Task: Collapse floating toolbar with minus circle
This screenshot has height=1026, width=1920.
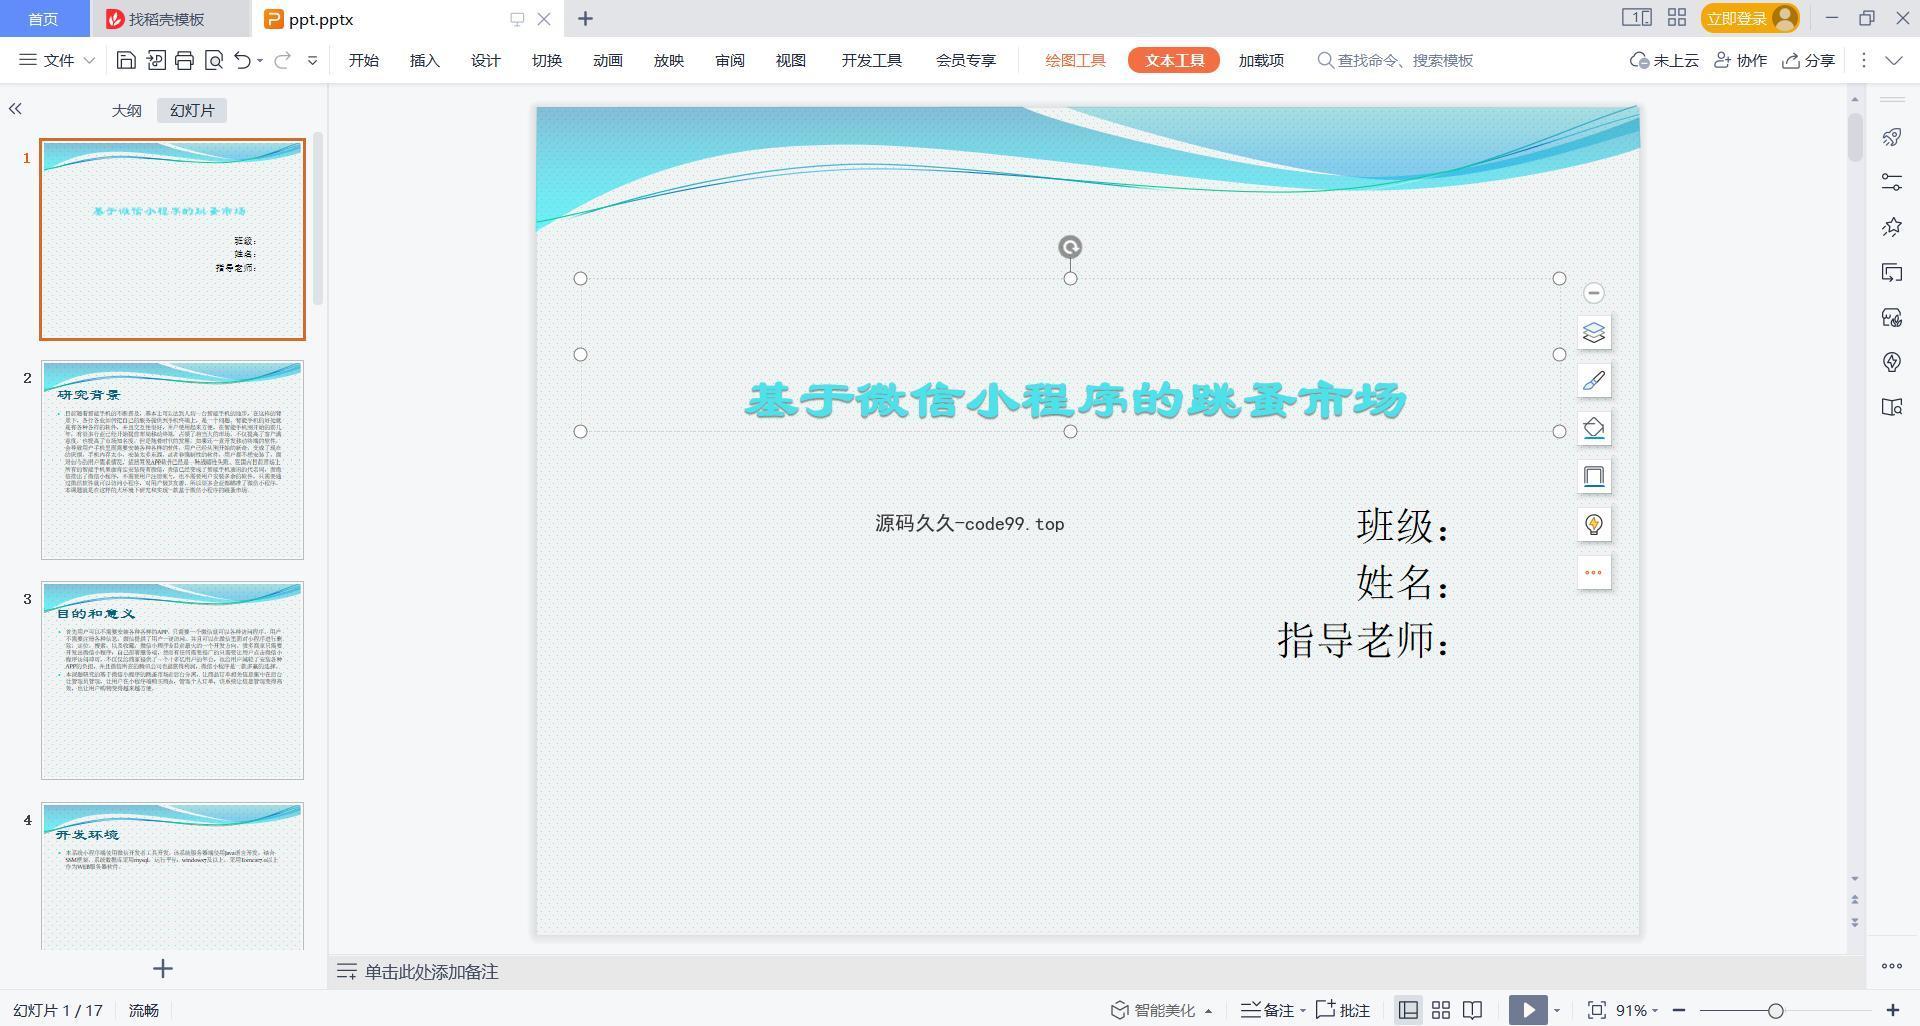Action: coord(1594,293)
